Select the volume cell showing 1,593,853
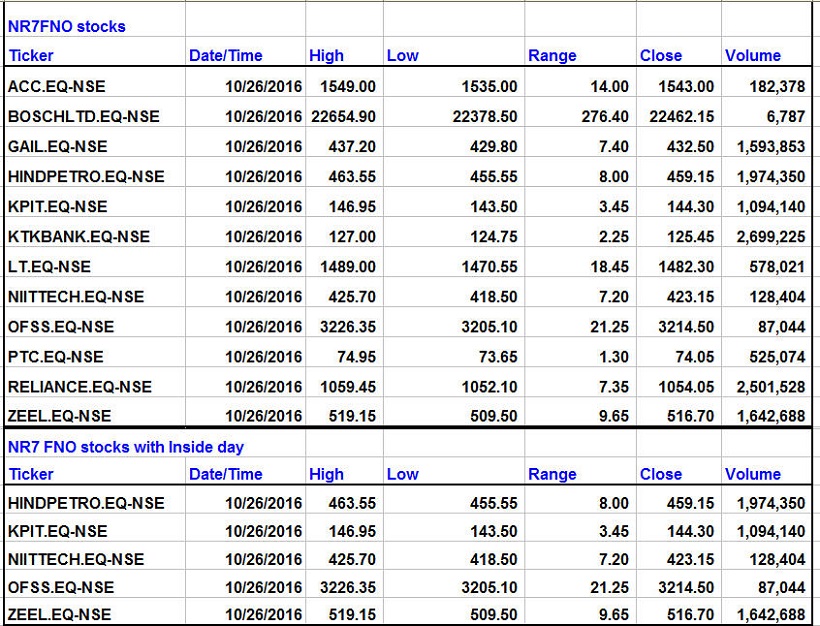Screen dimensions: 820x626 coord(771,147)
